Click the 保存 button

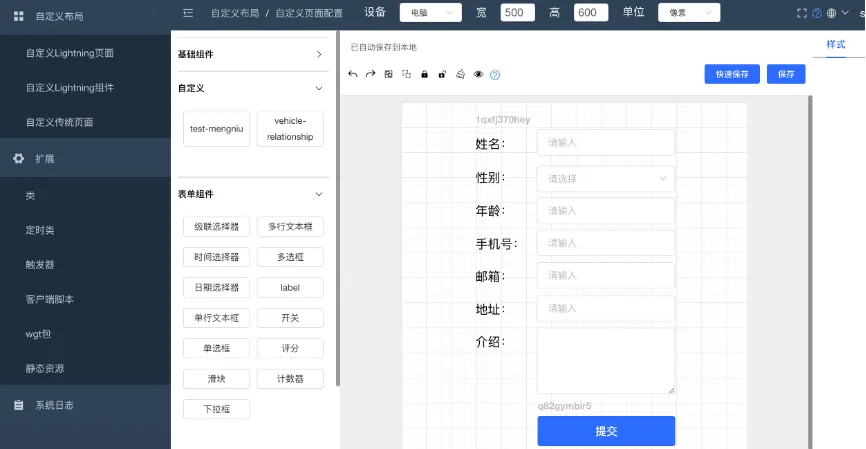pos(786,74)
